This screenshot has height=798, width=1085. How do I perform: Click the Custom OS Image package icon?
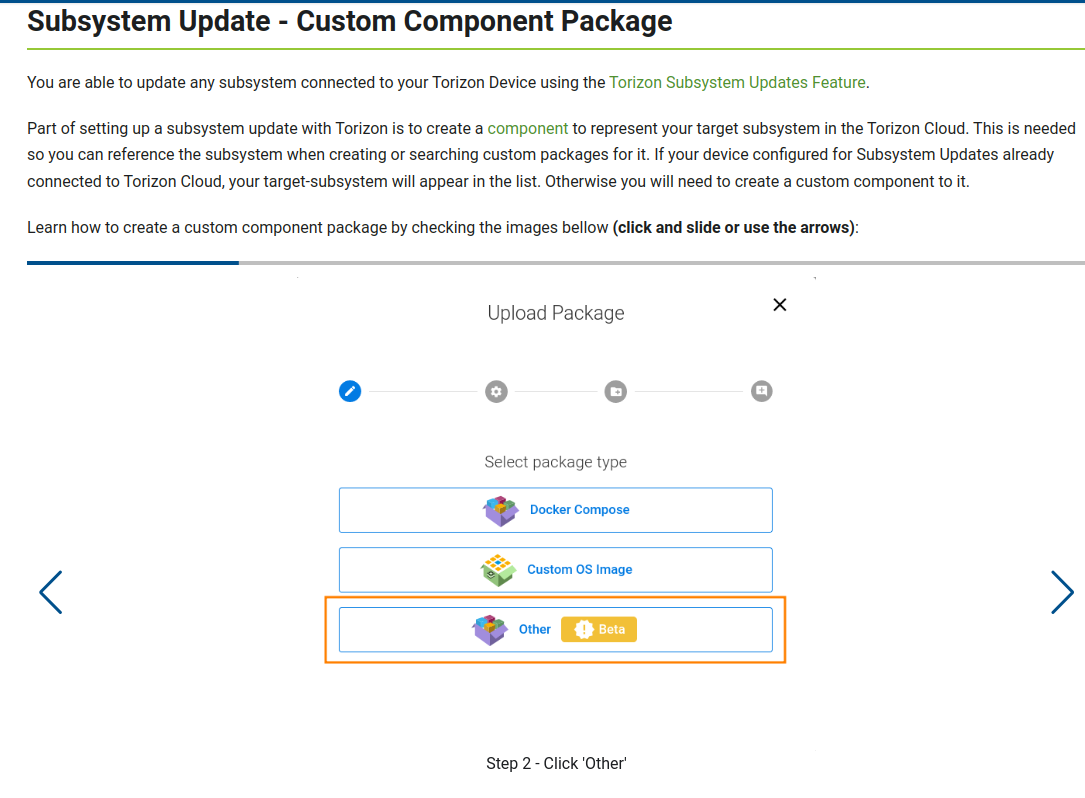tap(498, 570)
